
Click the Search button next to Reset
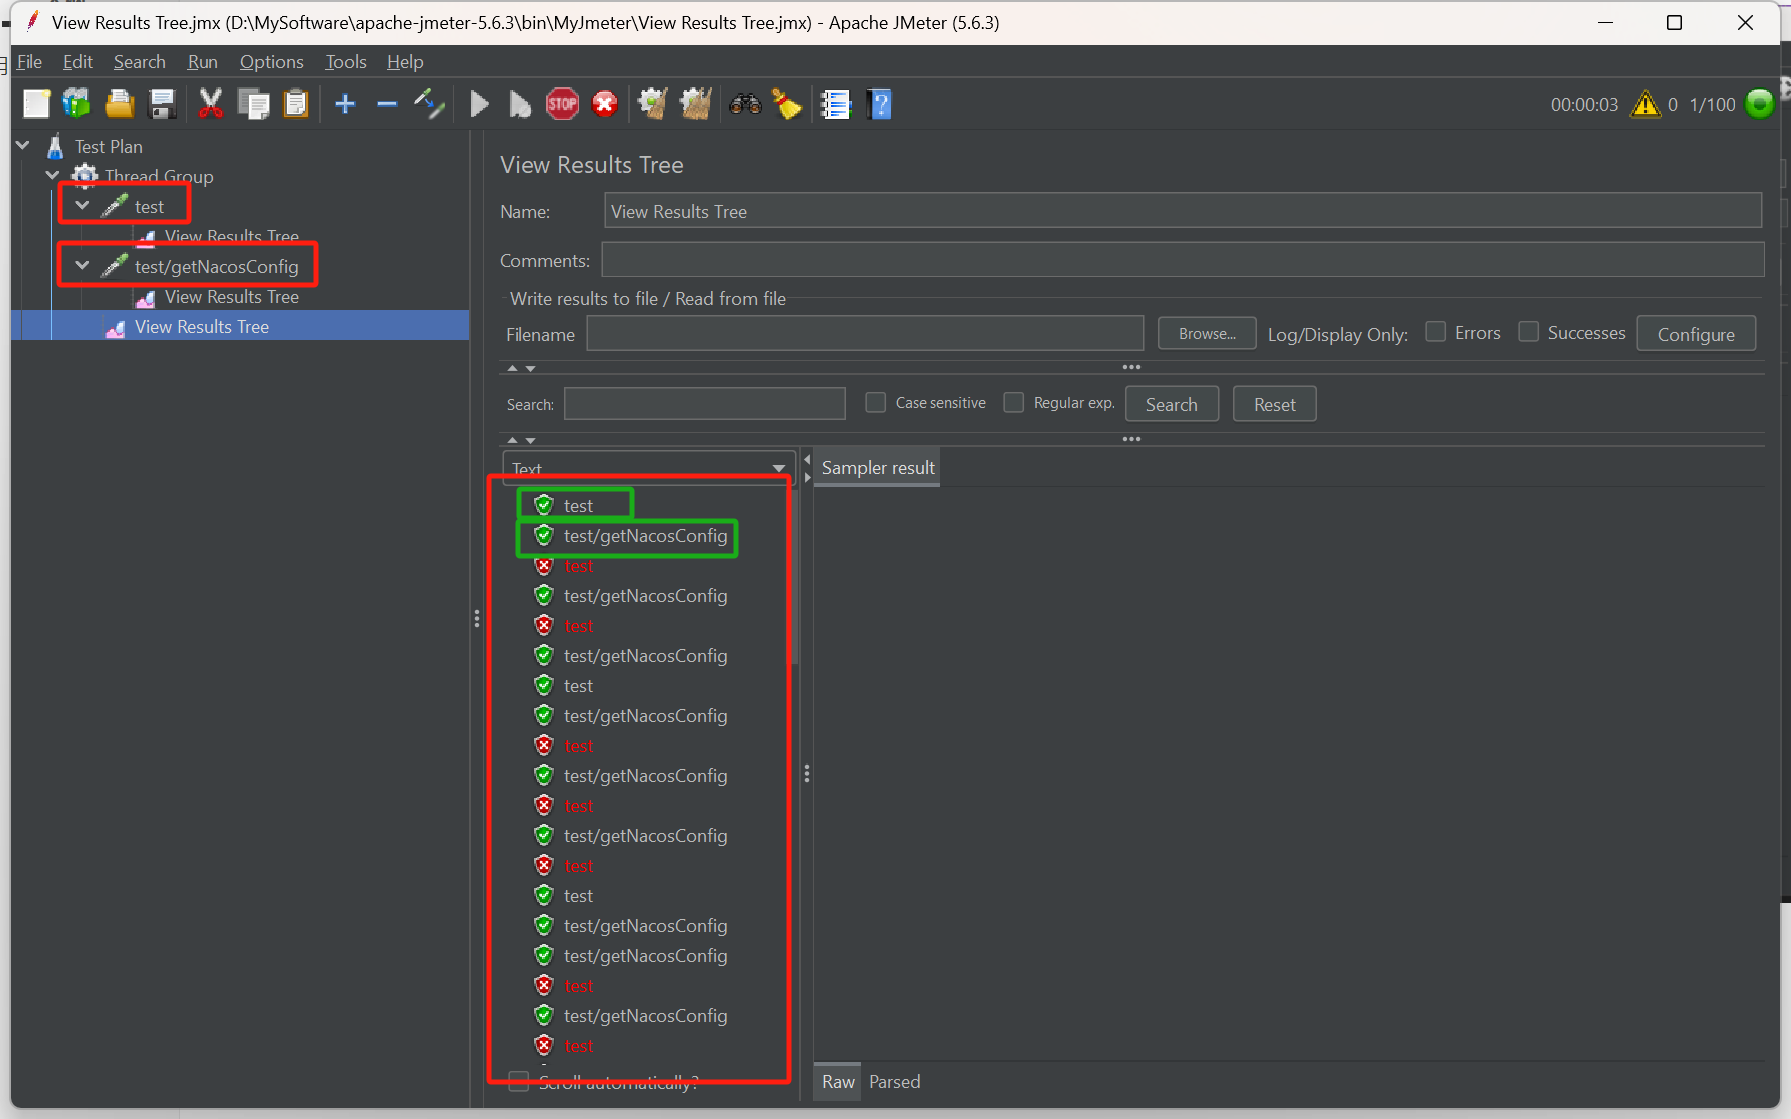[1172, 404]
